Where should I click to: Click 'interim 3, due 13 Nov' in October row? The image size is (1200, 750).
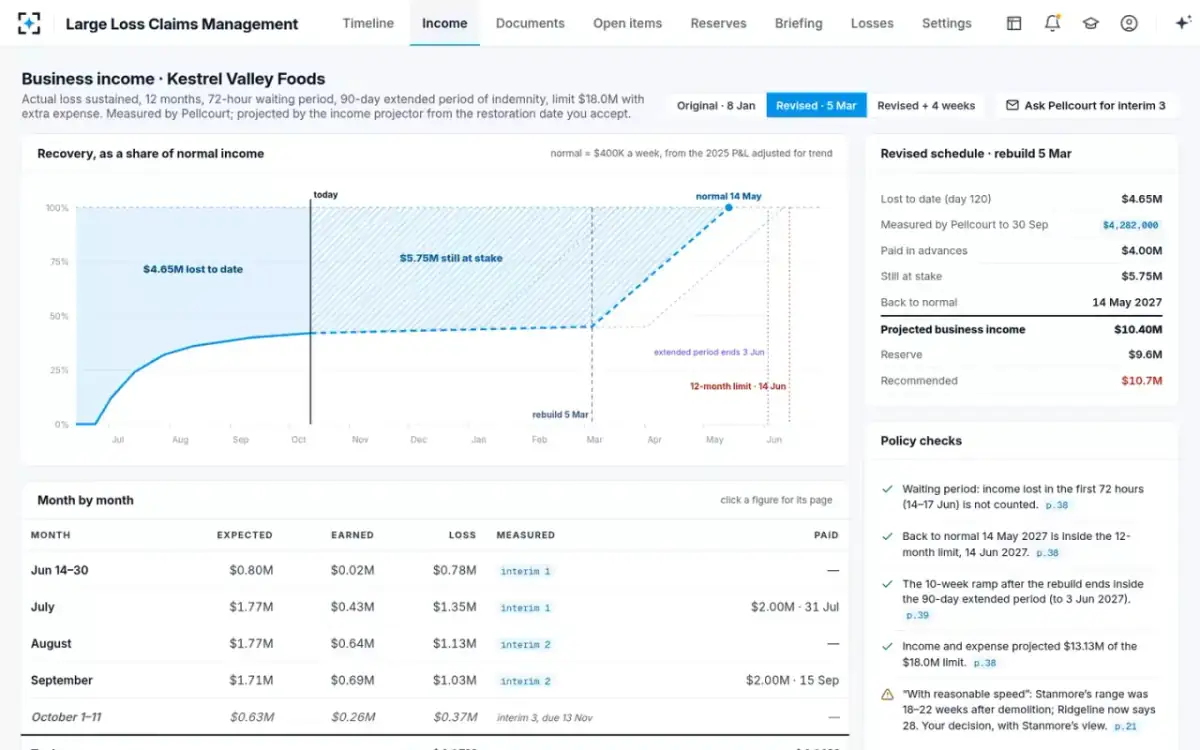545,717
